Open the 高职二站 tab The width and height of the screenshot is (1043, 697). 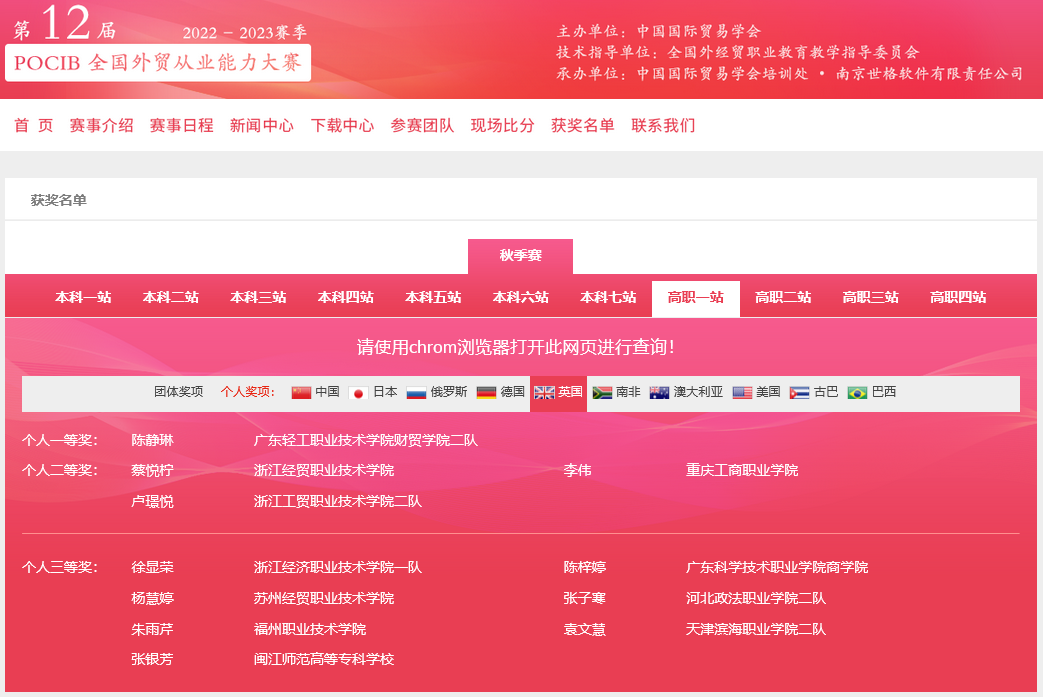coord(783,298)
